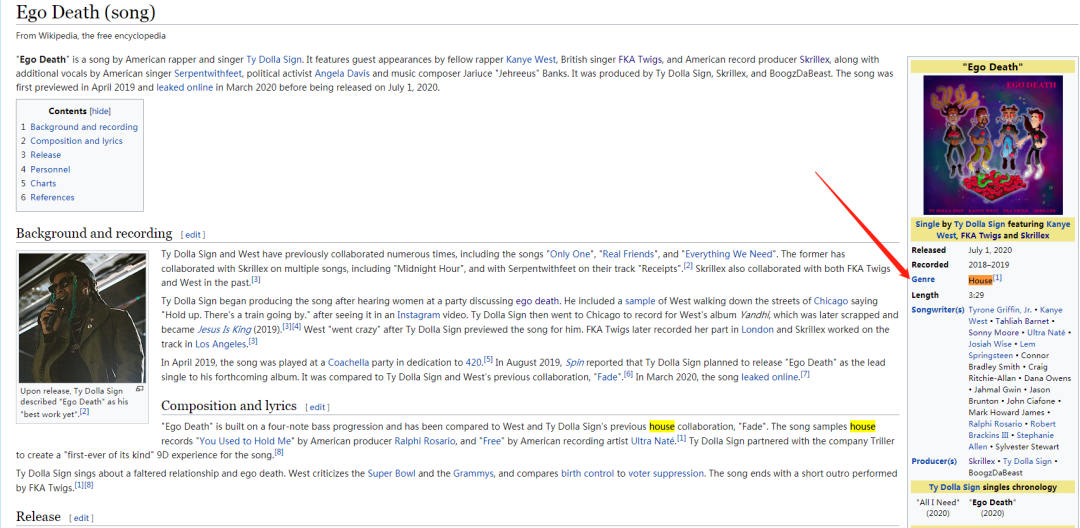Image resolution: width=1080 pixels, height=528 pixels.
Task: Open the Ty Dolla Sign performance photo
Action: (x=83, y=318)
